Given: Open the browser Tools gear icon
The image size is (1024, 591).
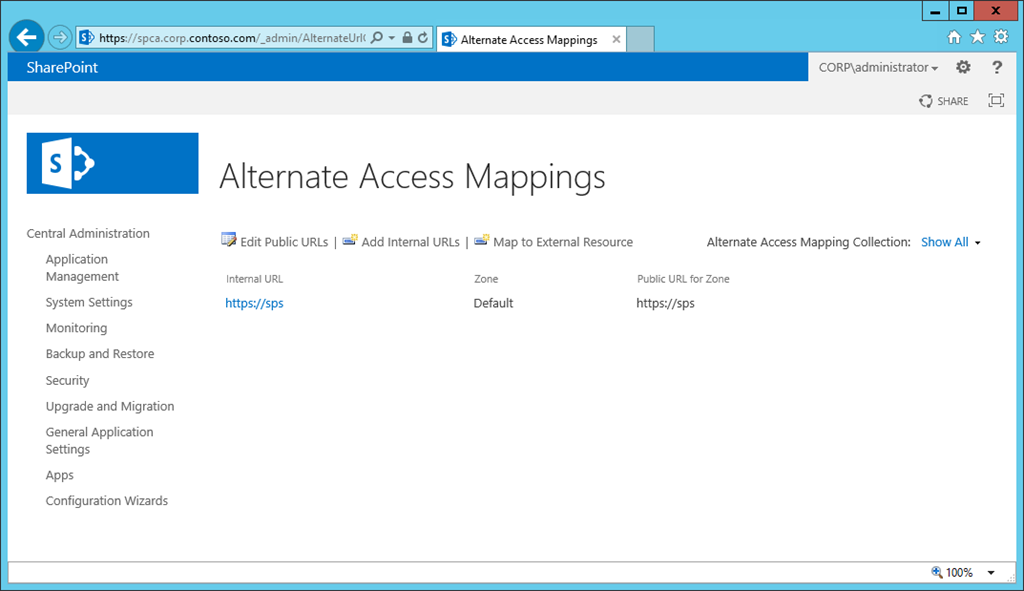Looking at the screenshot, I should [1001, 37].
